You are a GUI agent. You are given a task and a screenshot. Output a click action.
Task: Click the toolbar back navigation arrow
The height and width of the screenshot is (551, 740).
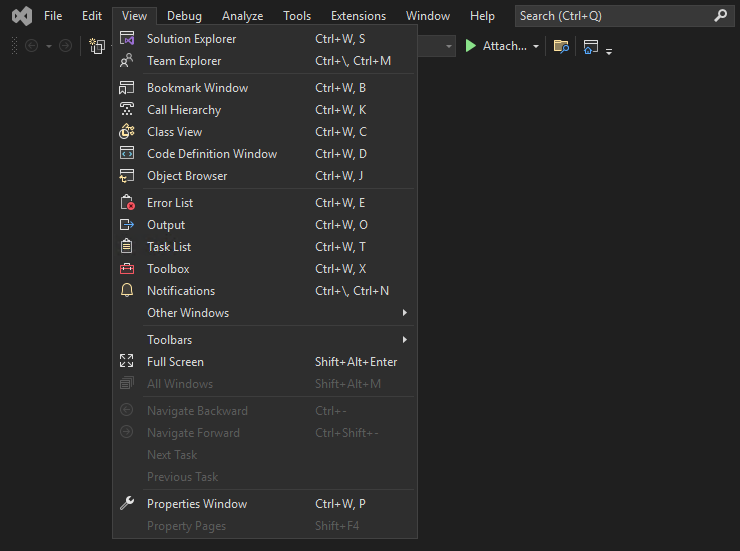coord(31,46)
